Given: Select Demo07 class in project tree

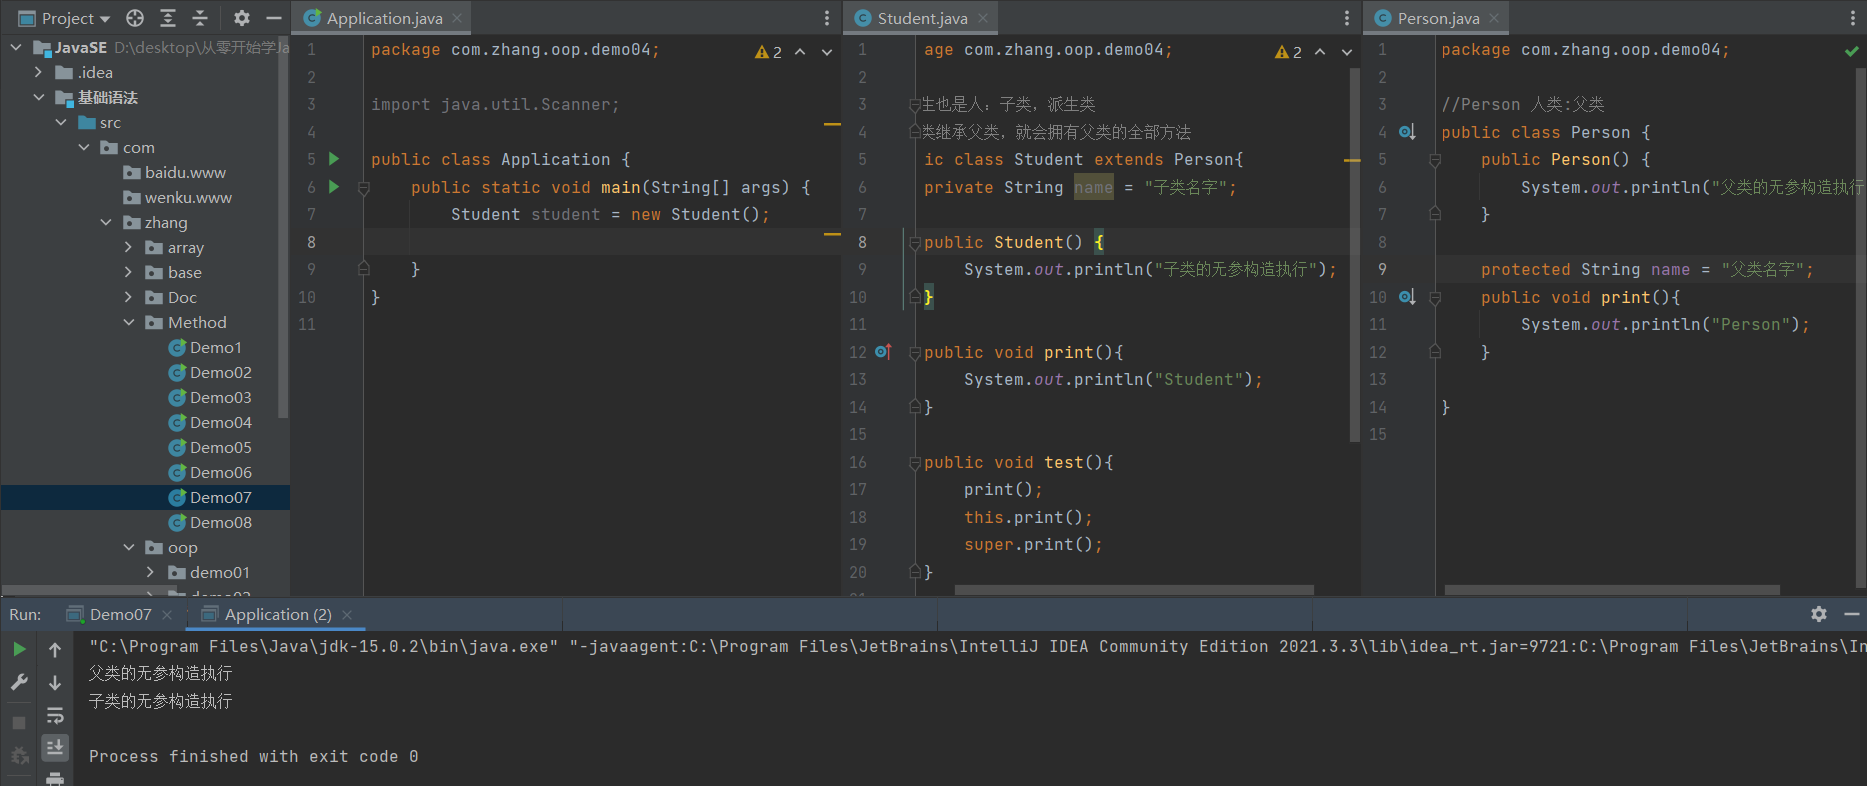Looking at the screenshot, I should [x=145, y=497].
